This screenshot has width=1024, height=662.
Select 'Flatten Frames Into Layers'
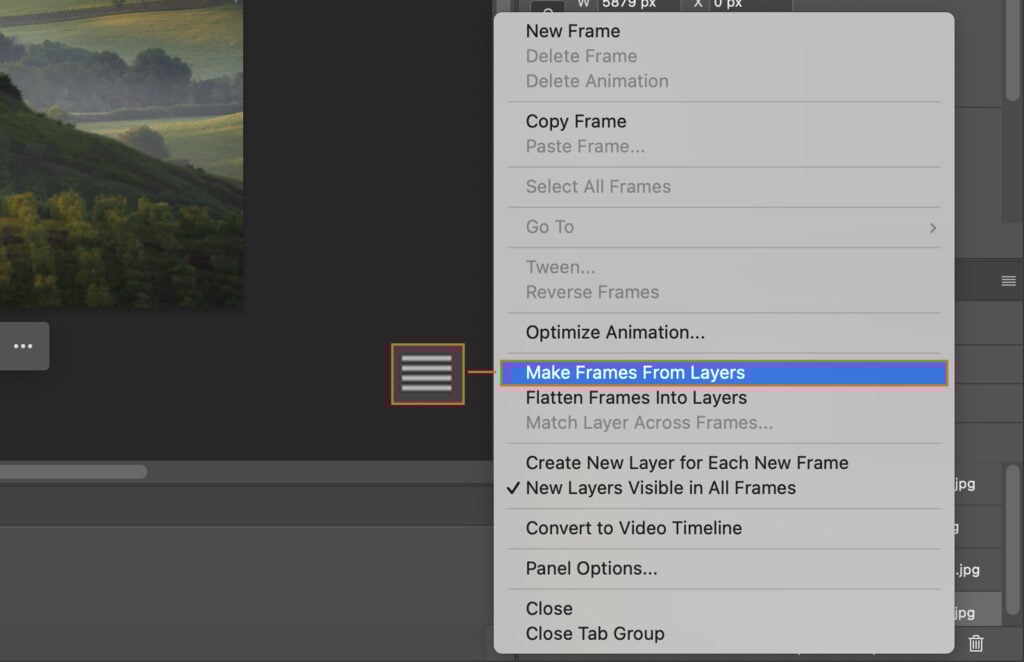point(637,397)
